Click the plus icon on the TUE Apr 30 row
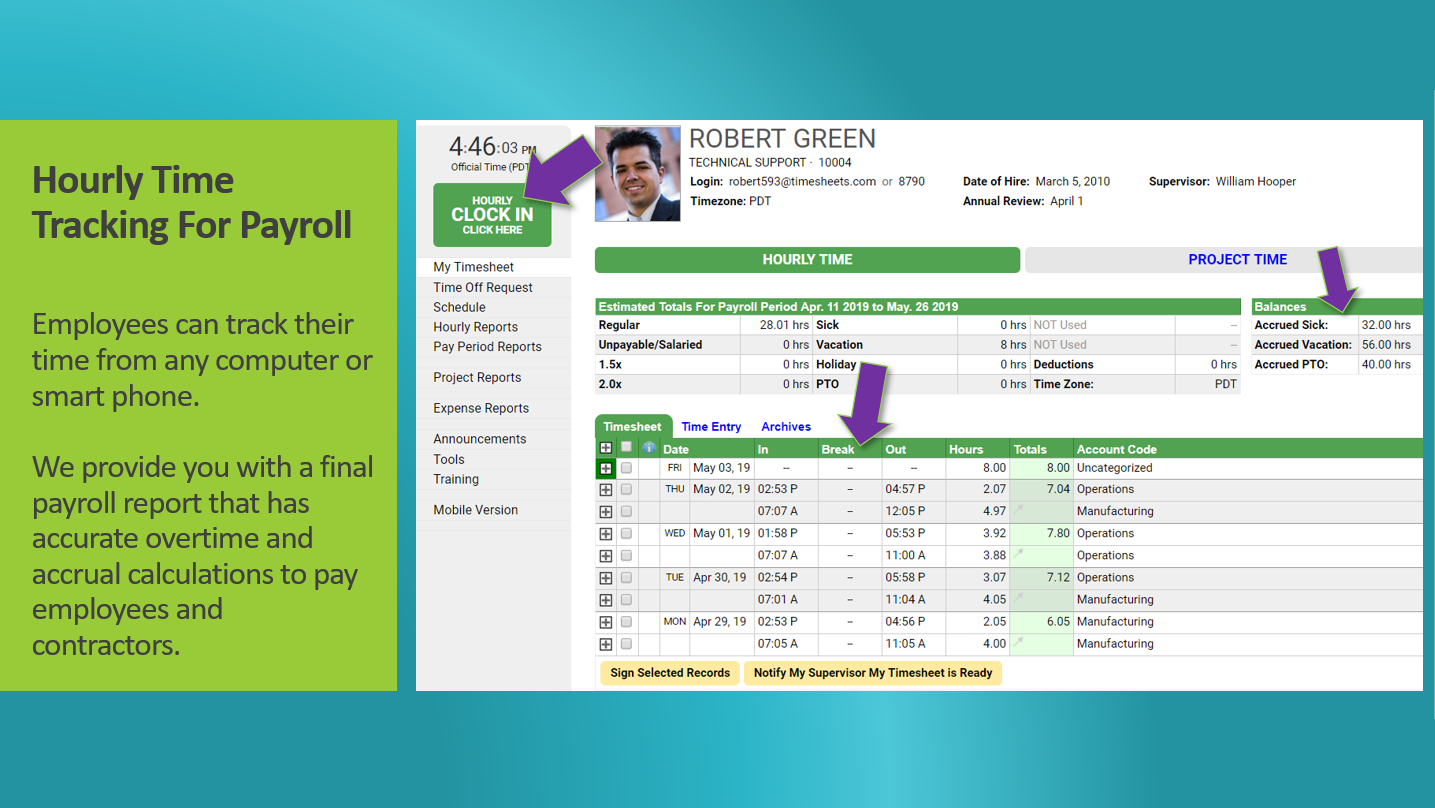This screenshot has width=1435, height=808. [x=606, y=577]
